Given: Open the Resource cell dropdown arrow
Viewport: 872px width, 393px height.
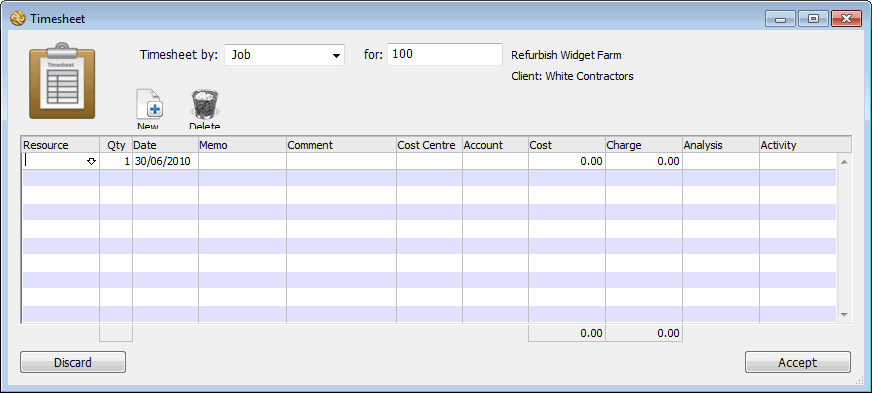Looking at the screenshot, I should (92, 162).
